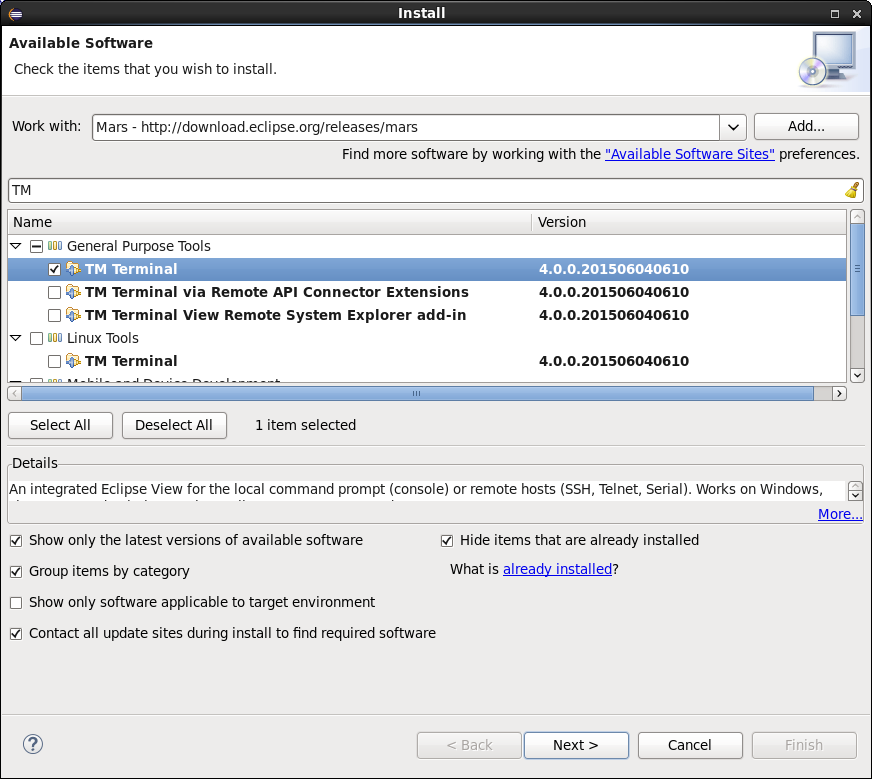The height and width of the screenshot is (779, 872).
Task: Click the Remote API Connector Extensions feature icon
Action: (x=73, y=292)
